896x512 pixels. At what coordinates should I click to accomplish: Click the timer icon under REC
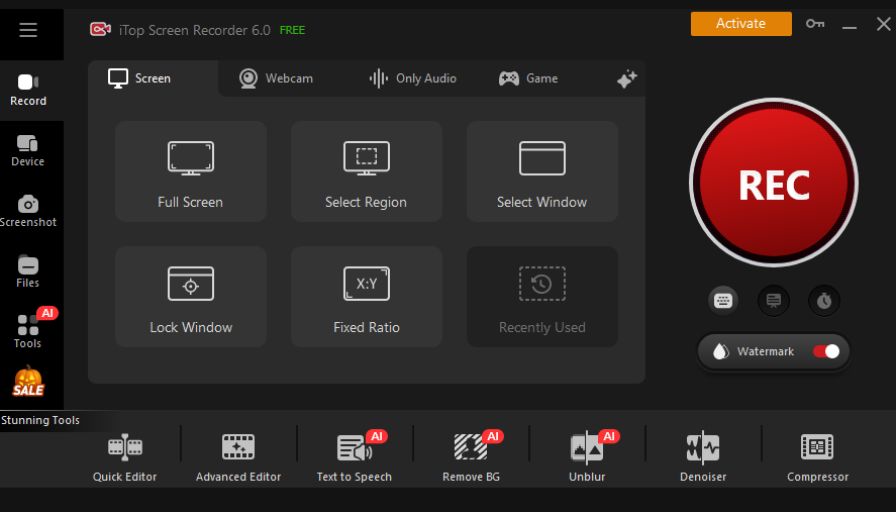(x=823, y=301)
